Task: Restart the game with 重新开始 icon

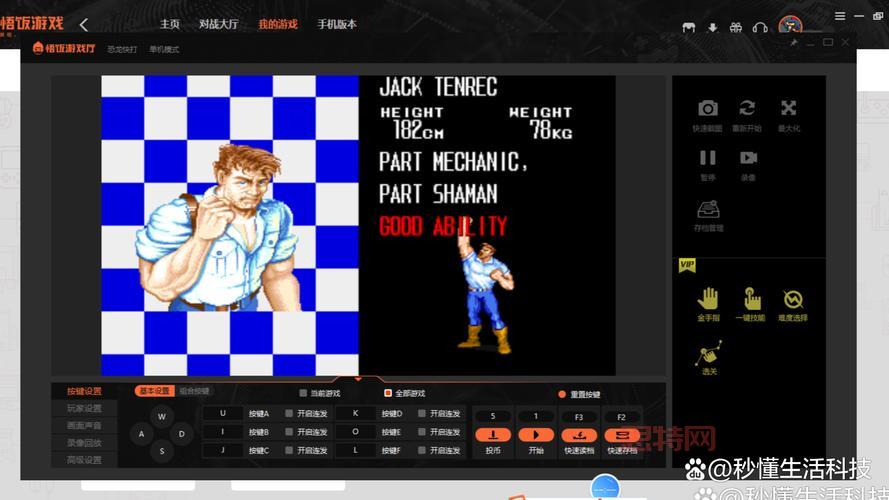Action: click(747, 108)
